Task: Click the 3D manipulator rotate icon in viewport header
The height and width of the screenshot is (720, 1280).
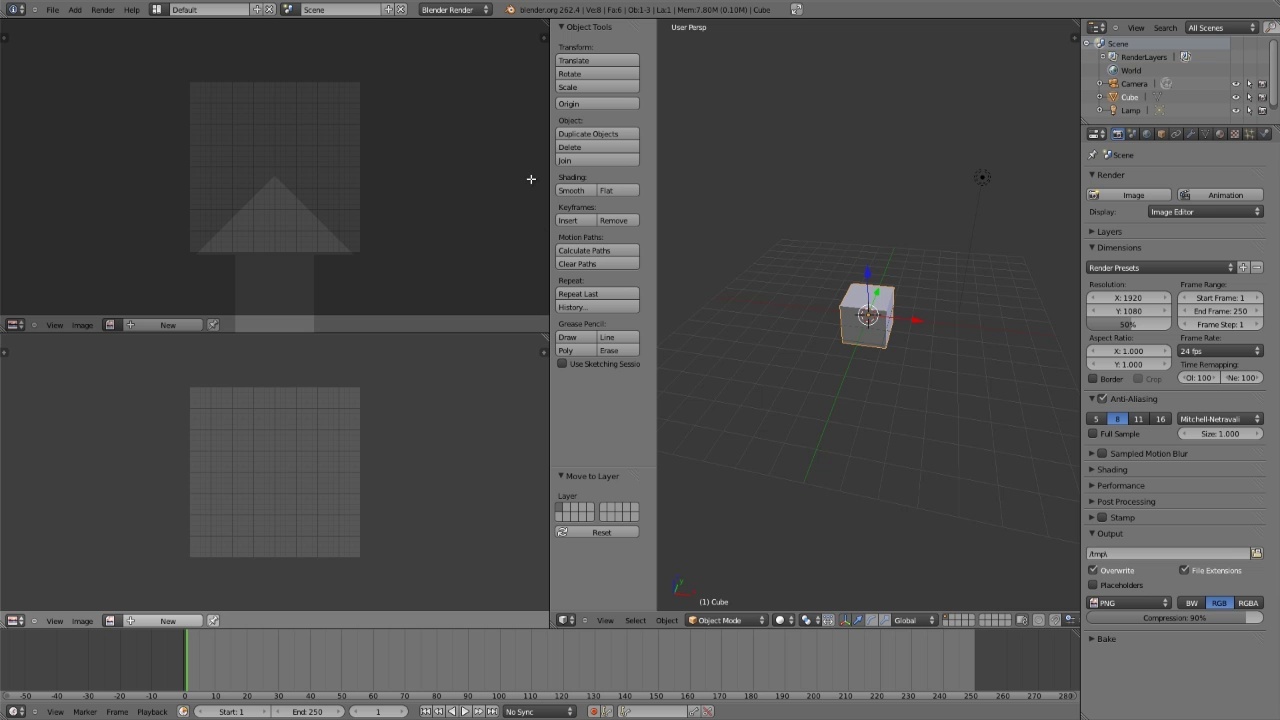Action: coord(871,620)
